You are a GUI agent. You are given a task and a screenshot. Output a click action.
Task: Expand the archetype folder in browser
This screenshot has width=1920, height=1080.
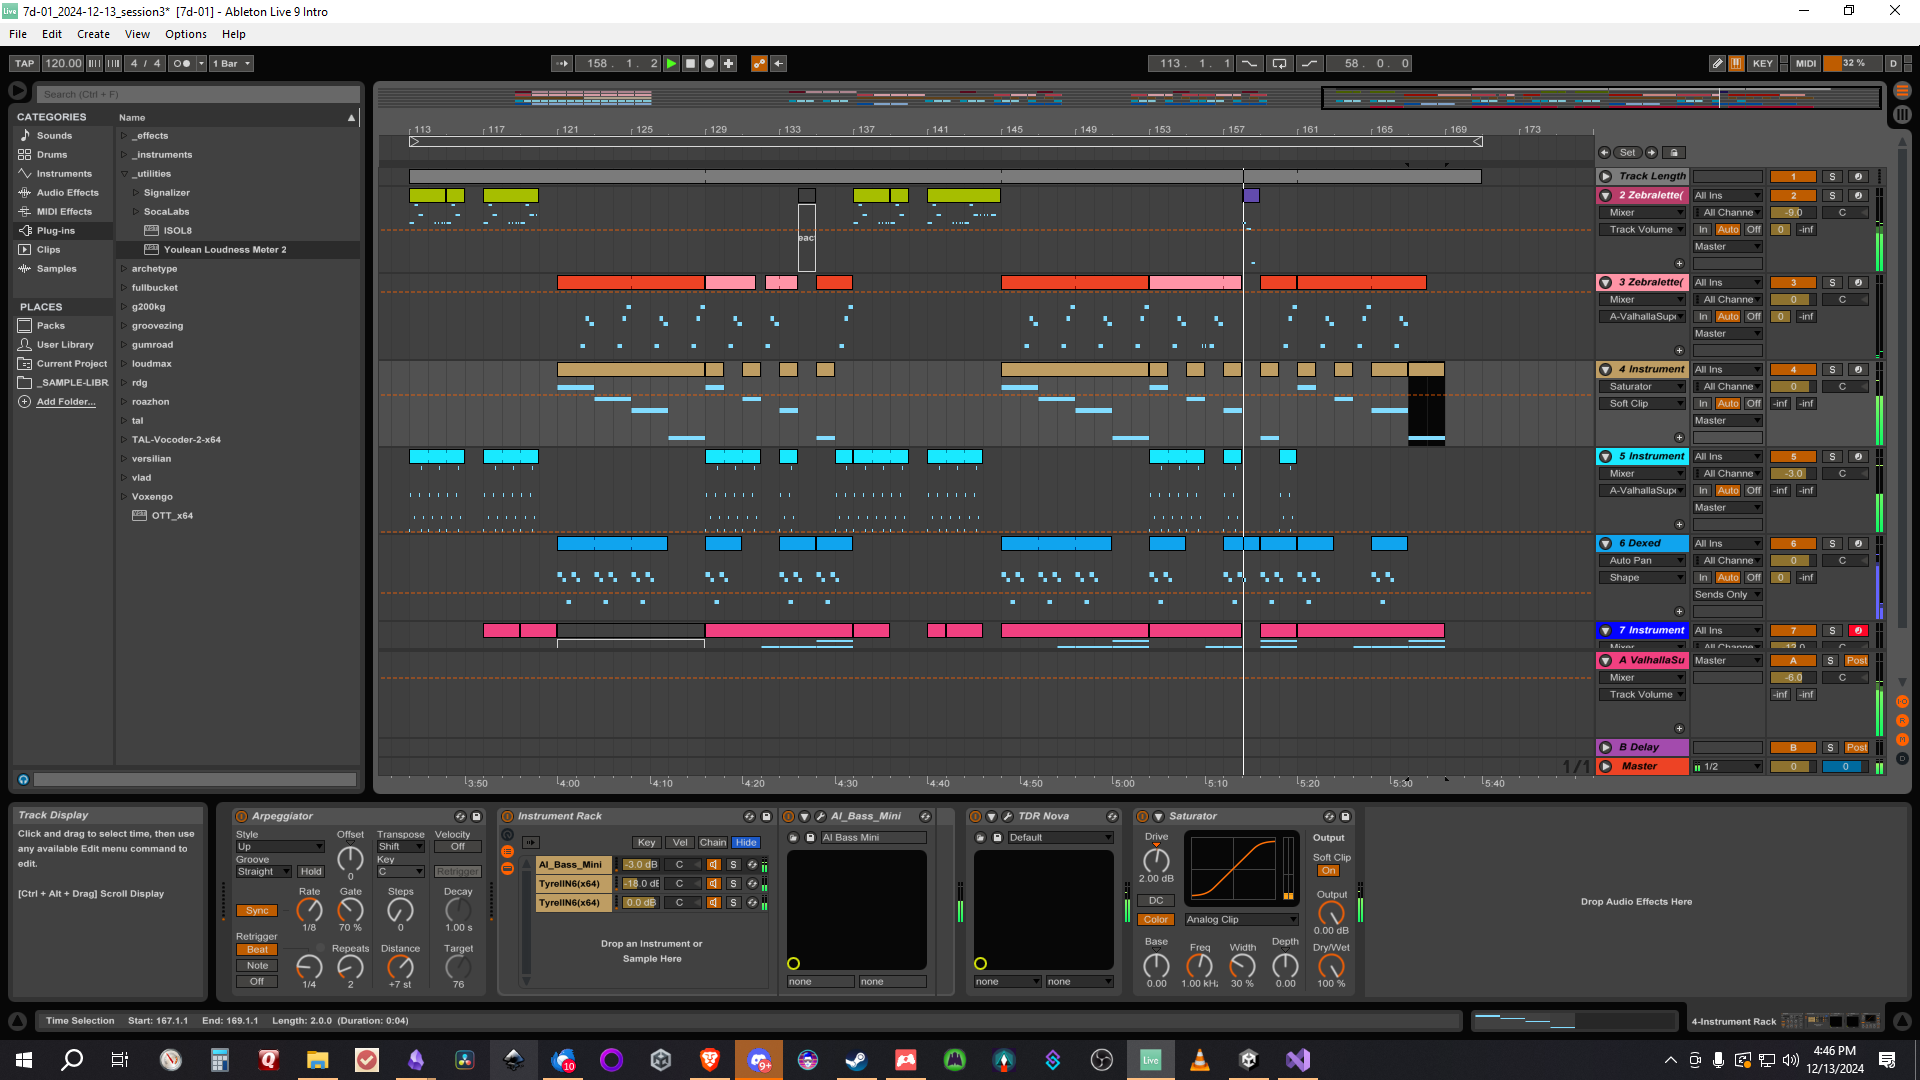tap(124, 269)
